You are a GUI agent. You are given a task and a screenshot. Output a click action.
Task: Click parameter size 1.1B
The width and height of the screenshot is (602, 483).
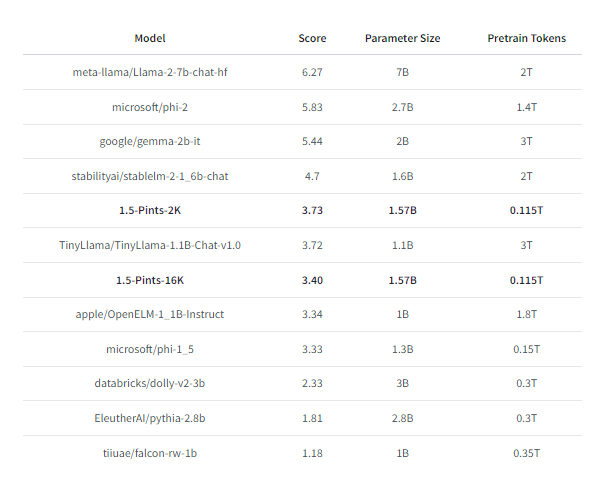402,245
